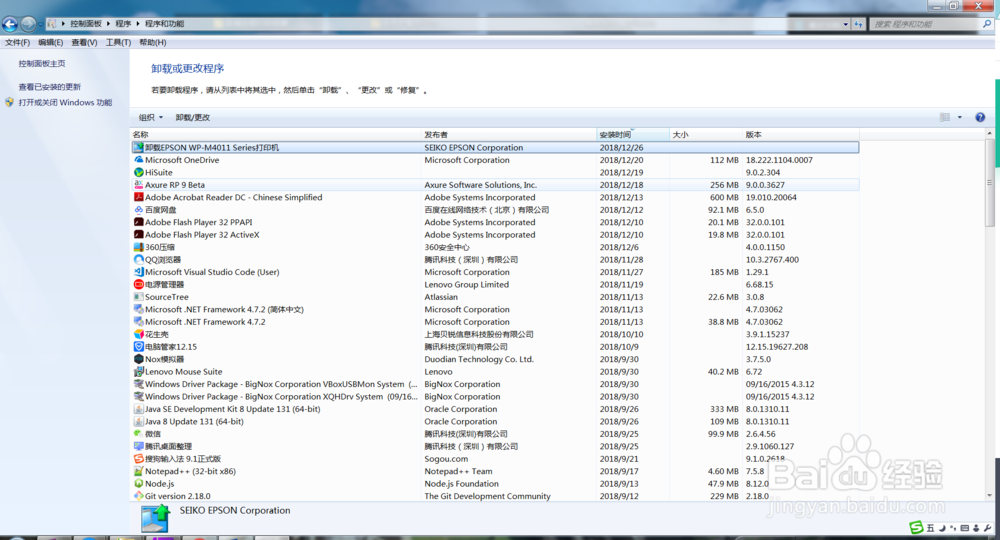Click the 卸载/更改 toolbar button
This screenshot has height=540, width=1000.
[x=193, y=117]
